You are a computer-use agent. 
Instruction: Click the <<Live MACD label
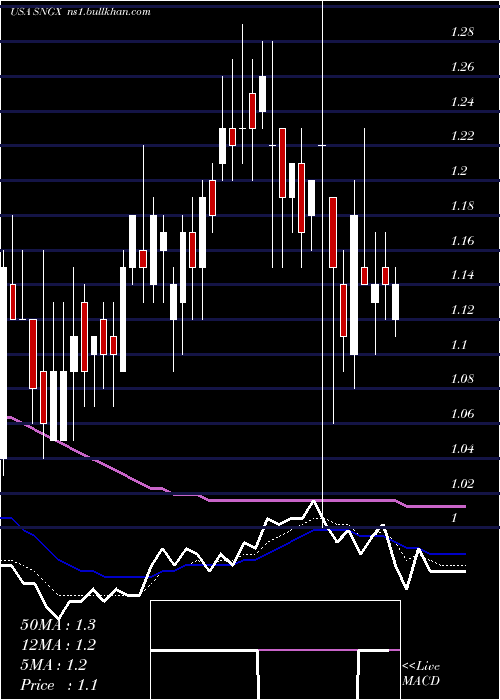(421, 674)
